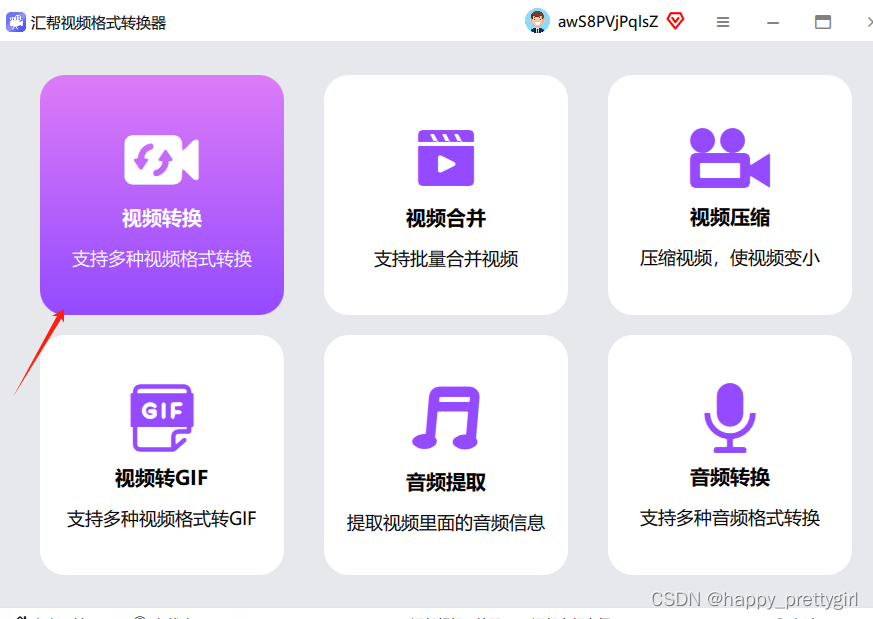Click the 音频转换 microphone icon
Screen dimensions: 873x619
click(729, 415)
